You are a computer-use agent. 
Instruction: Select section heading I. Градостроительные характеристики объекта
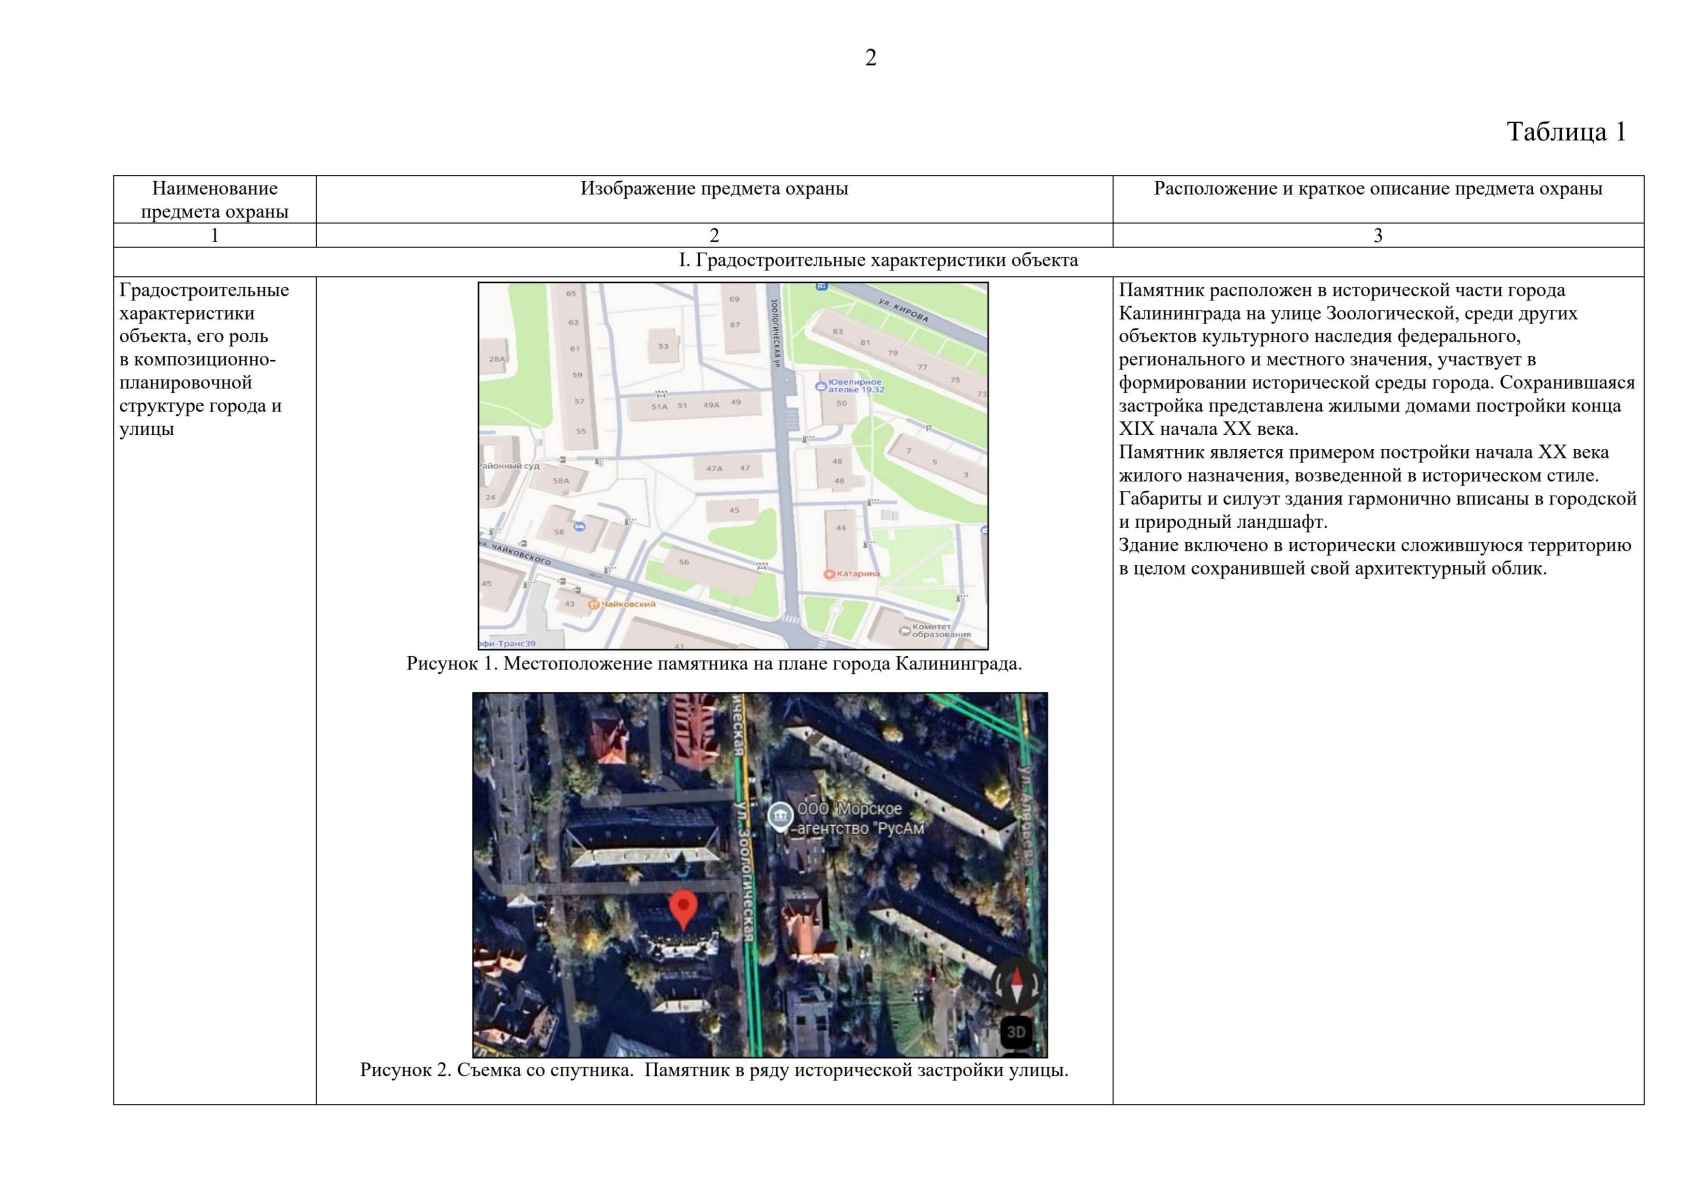point(878,260)
